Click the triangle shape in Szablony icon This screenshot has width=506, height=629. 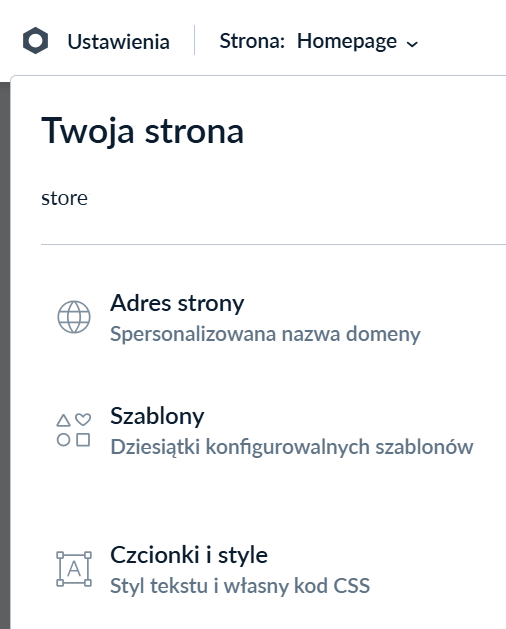(63, 420)
